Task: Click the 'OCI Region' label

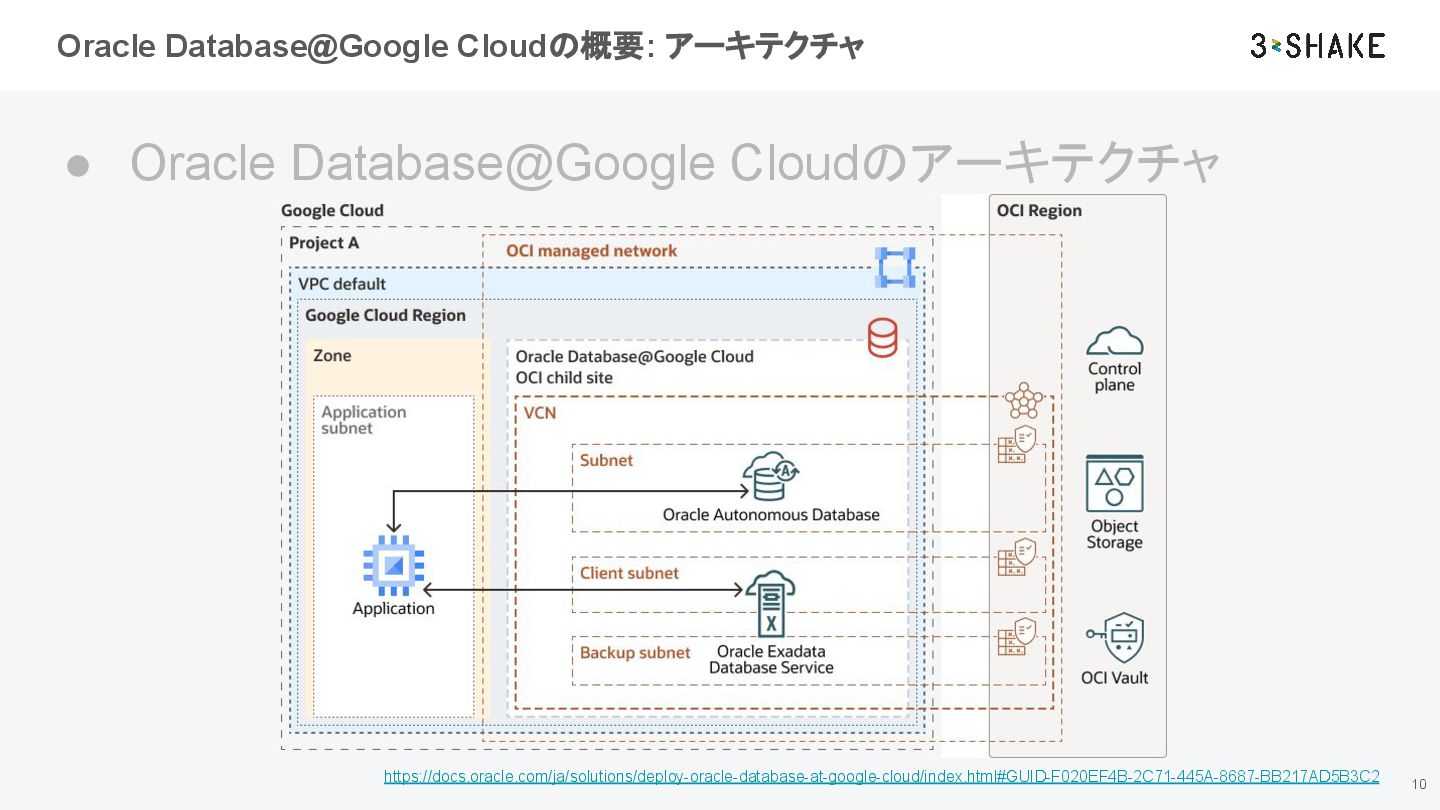Action: [x=1039, y=210]
